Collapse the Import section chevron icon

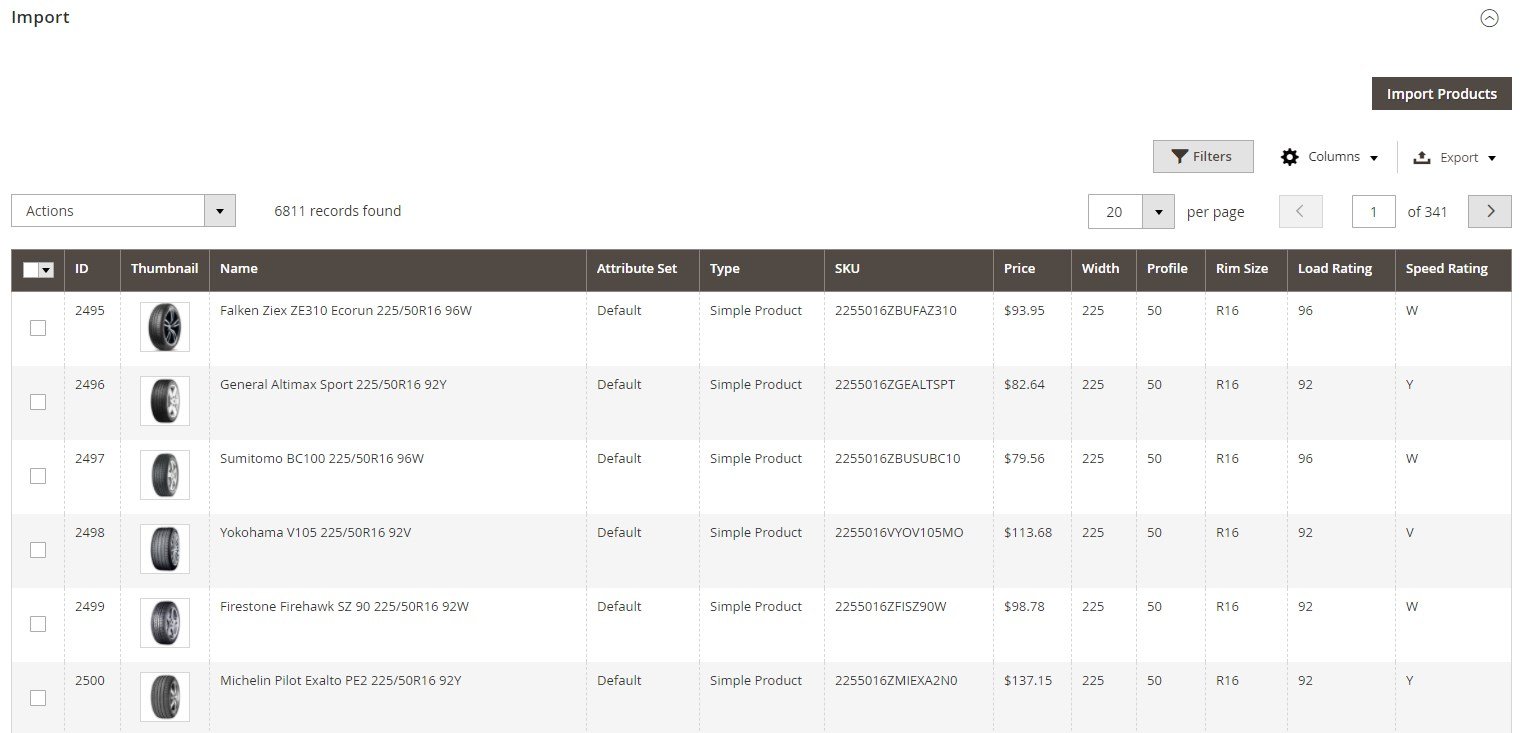[x=1489, y=18]
